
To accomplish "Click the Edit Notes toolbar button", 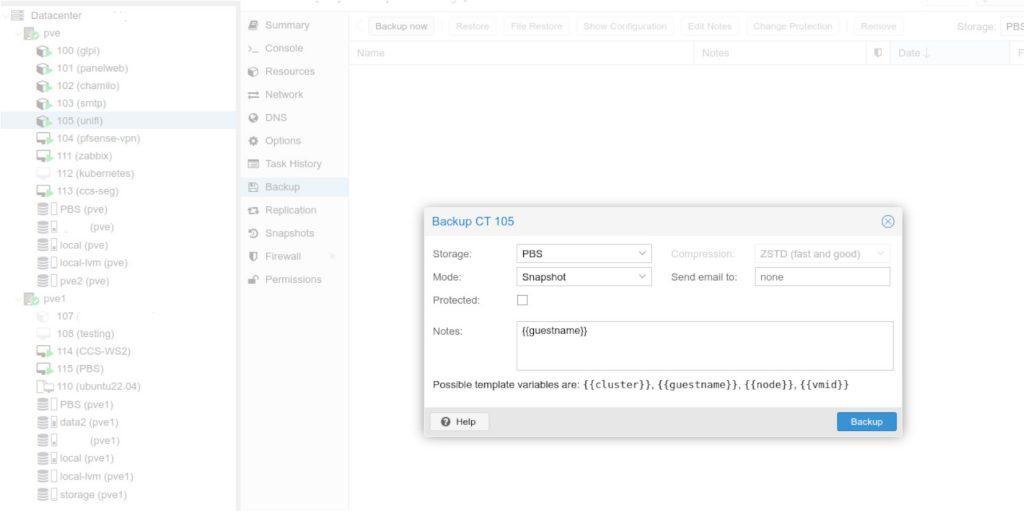I will pyautogui.click(x=710, y=27).
